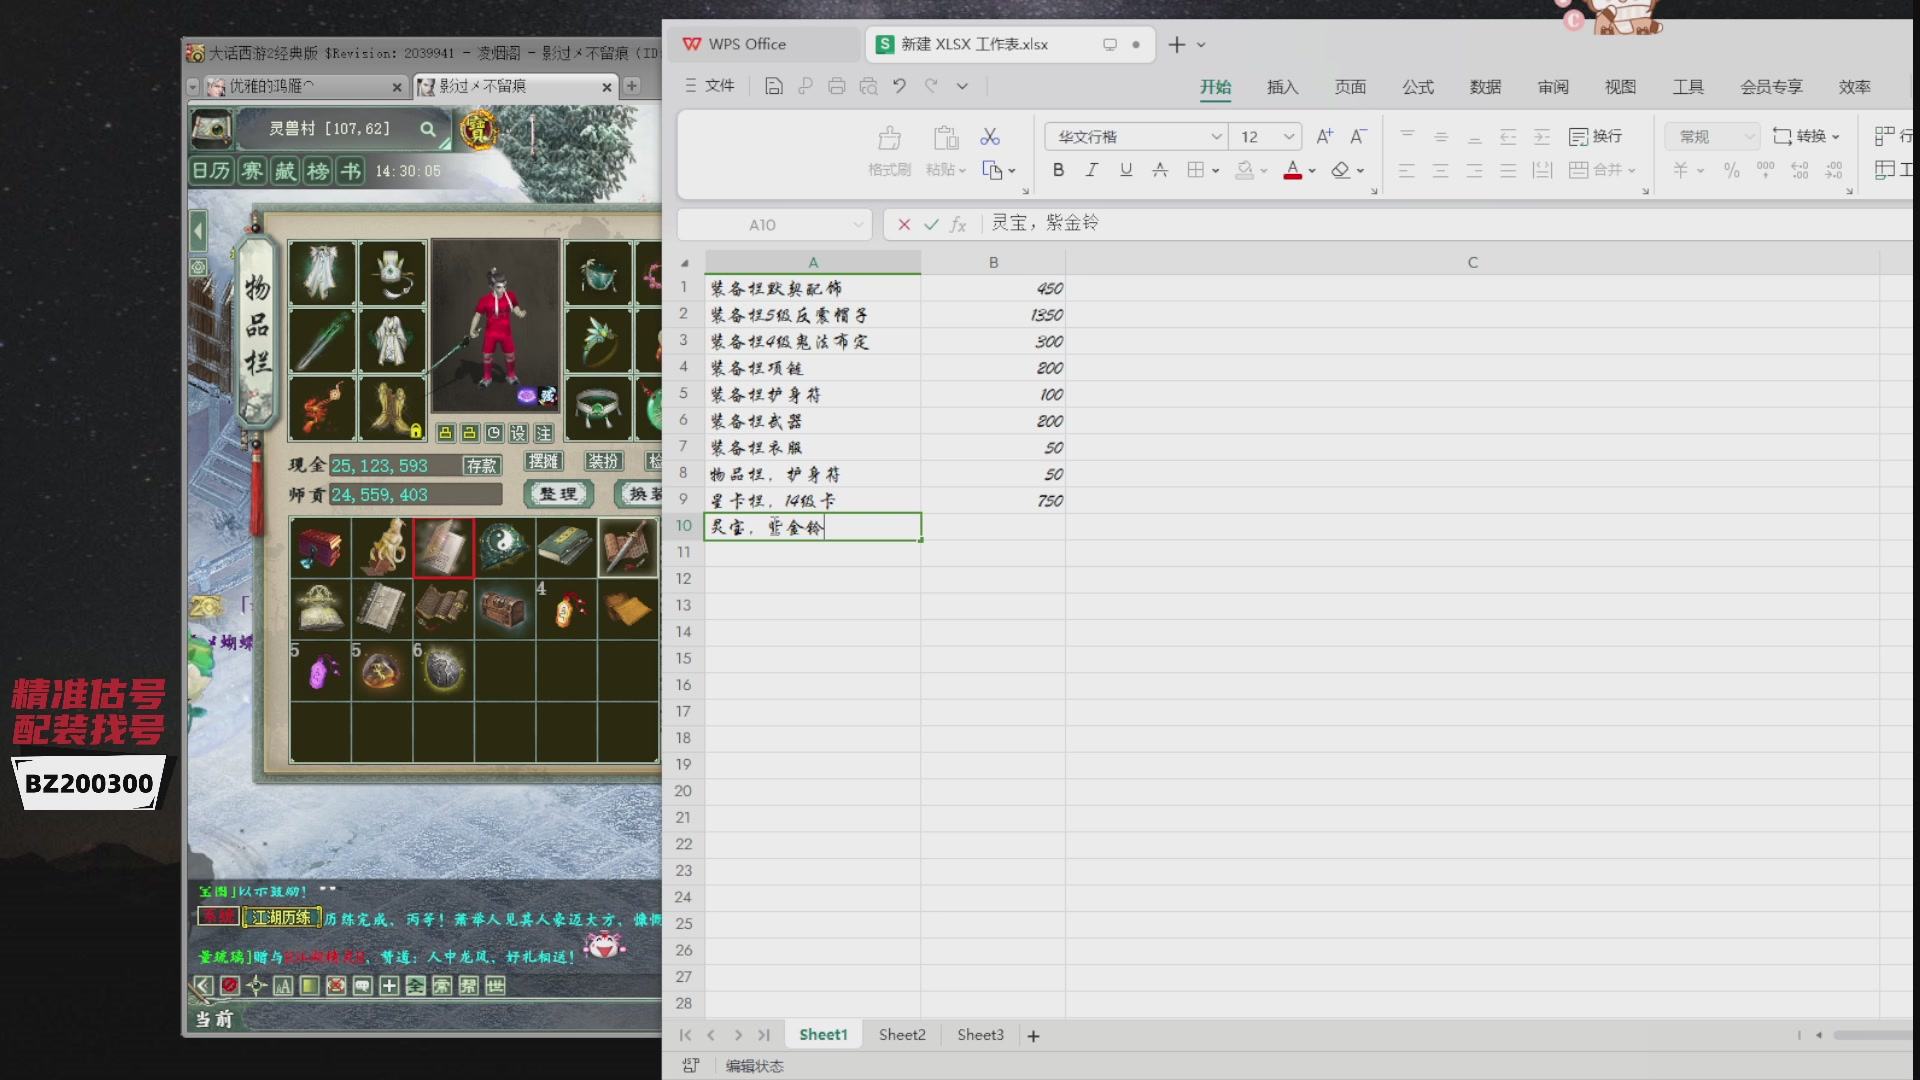Click the 装扮 button in game
Image resolution: width=1920 pixels, height=1080 pixels.
click(604, 461)
